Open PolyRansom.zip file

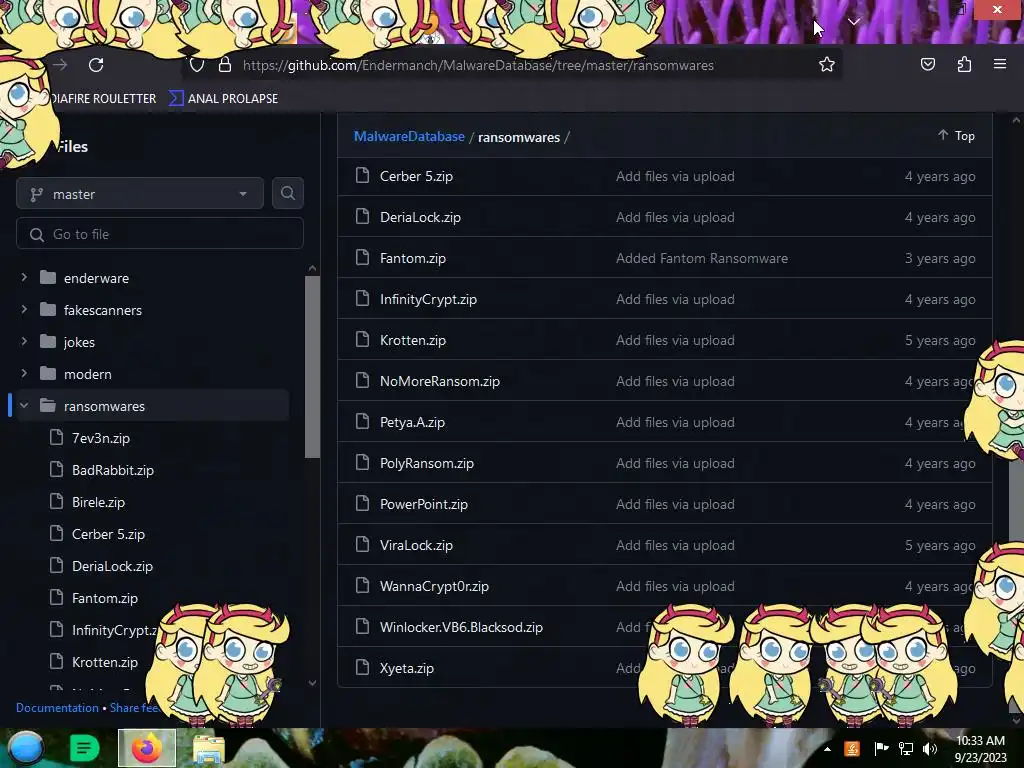coord(426,463)
